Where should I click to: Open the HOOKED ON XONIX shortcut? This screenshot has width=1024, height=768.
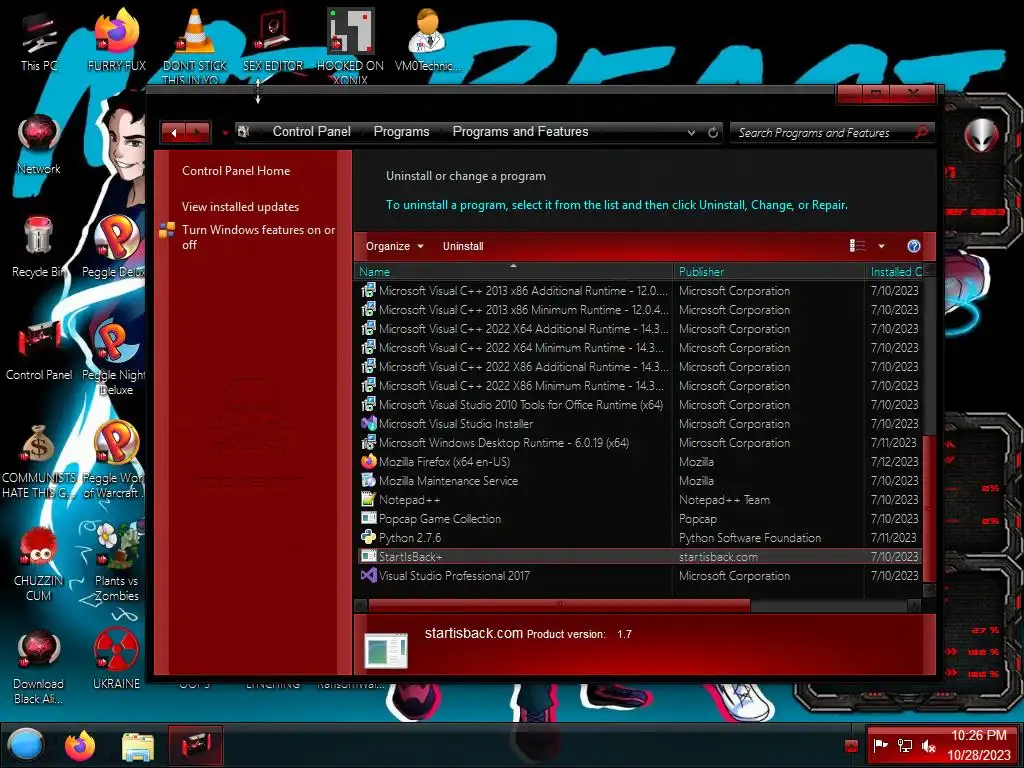[x=350, y=46]
